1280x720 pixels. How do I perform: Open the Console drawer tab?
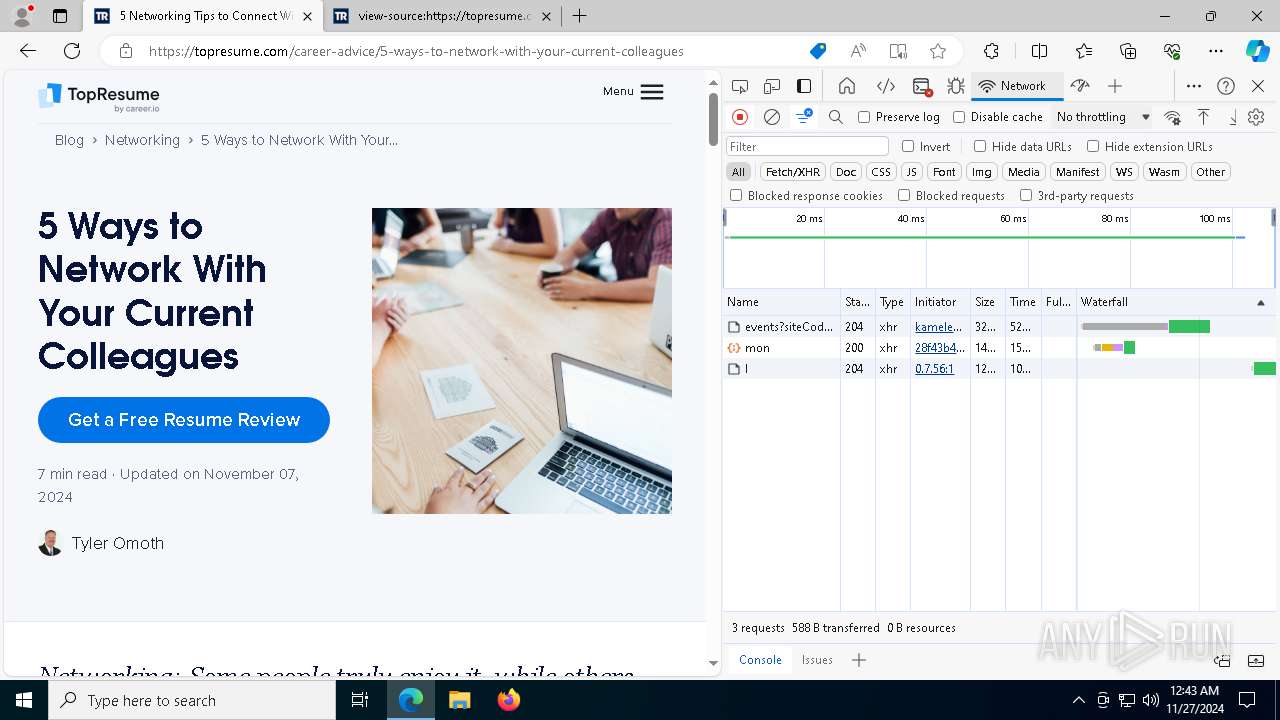(x=760, y=660)
